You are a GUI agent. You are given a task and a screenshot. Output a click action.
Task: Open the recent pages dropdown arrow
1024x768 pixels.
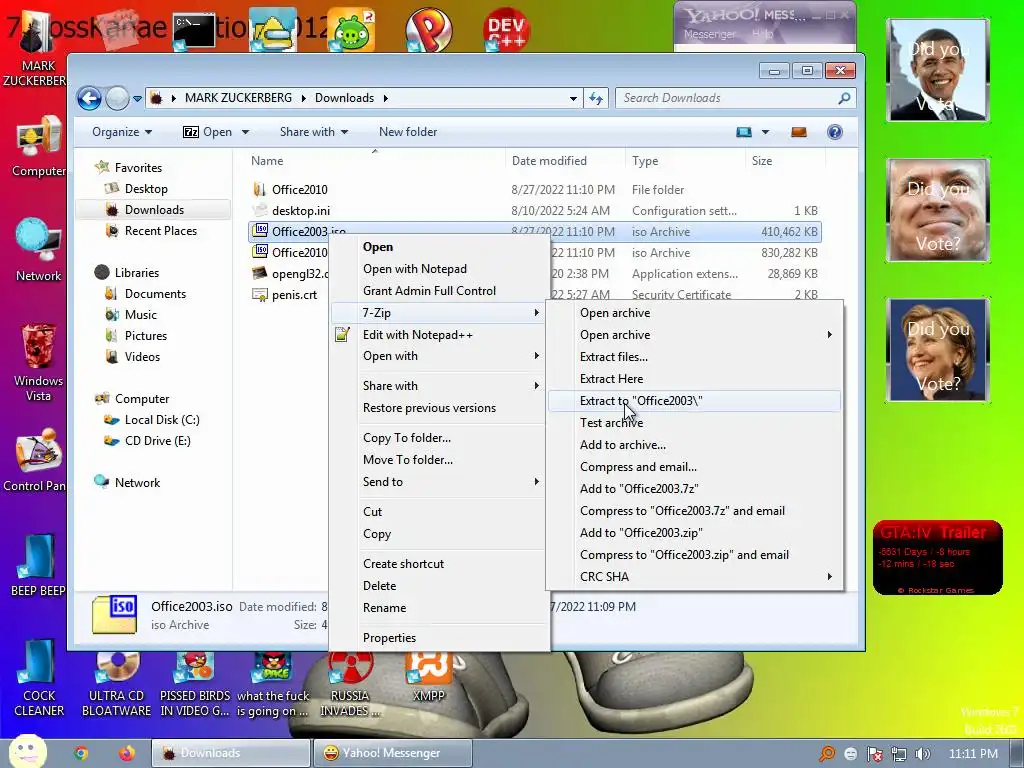point(137,99)
